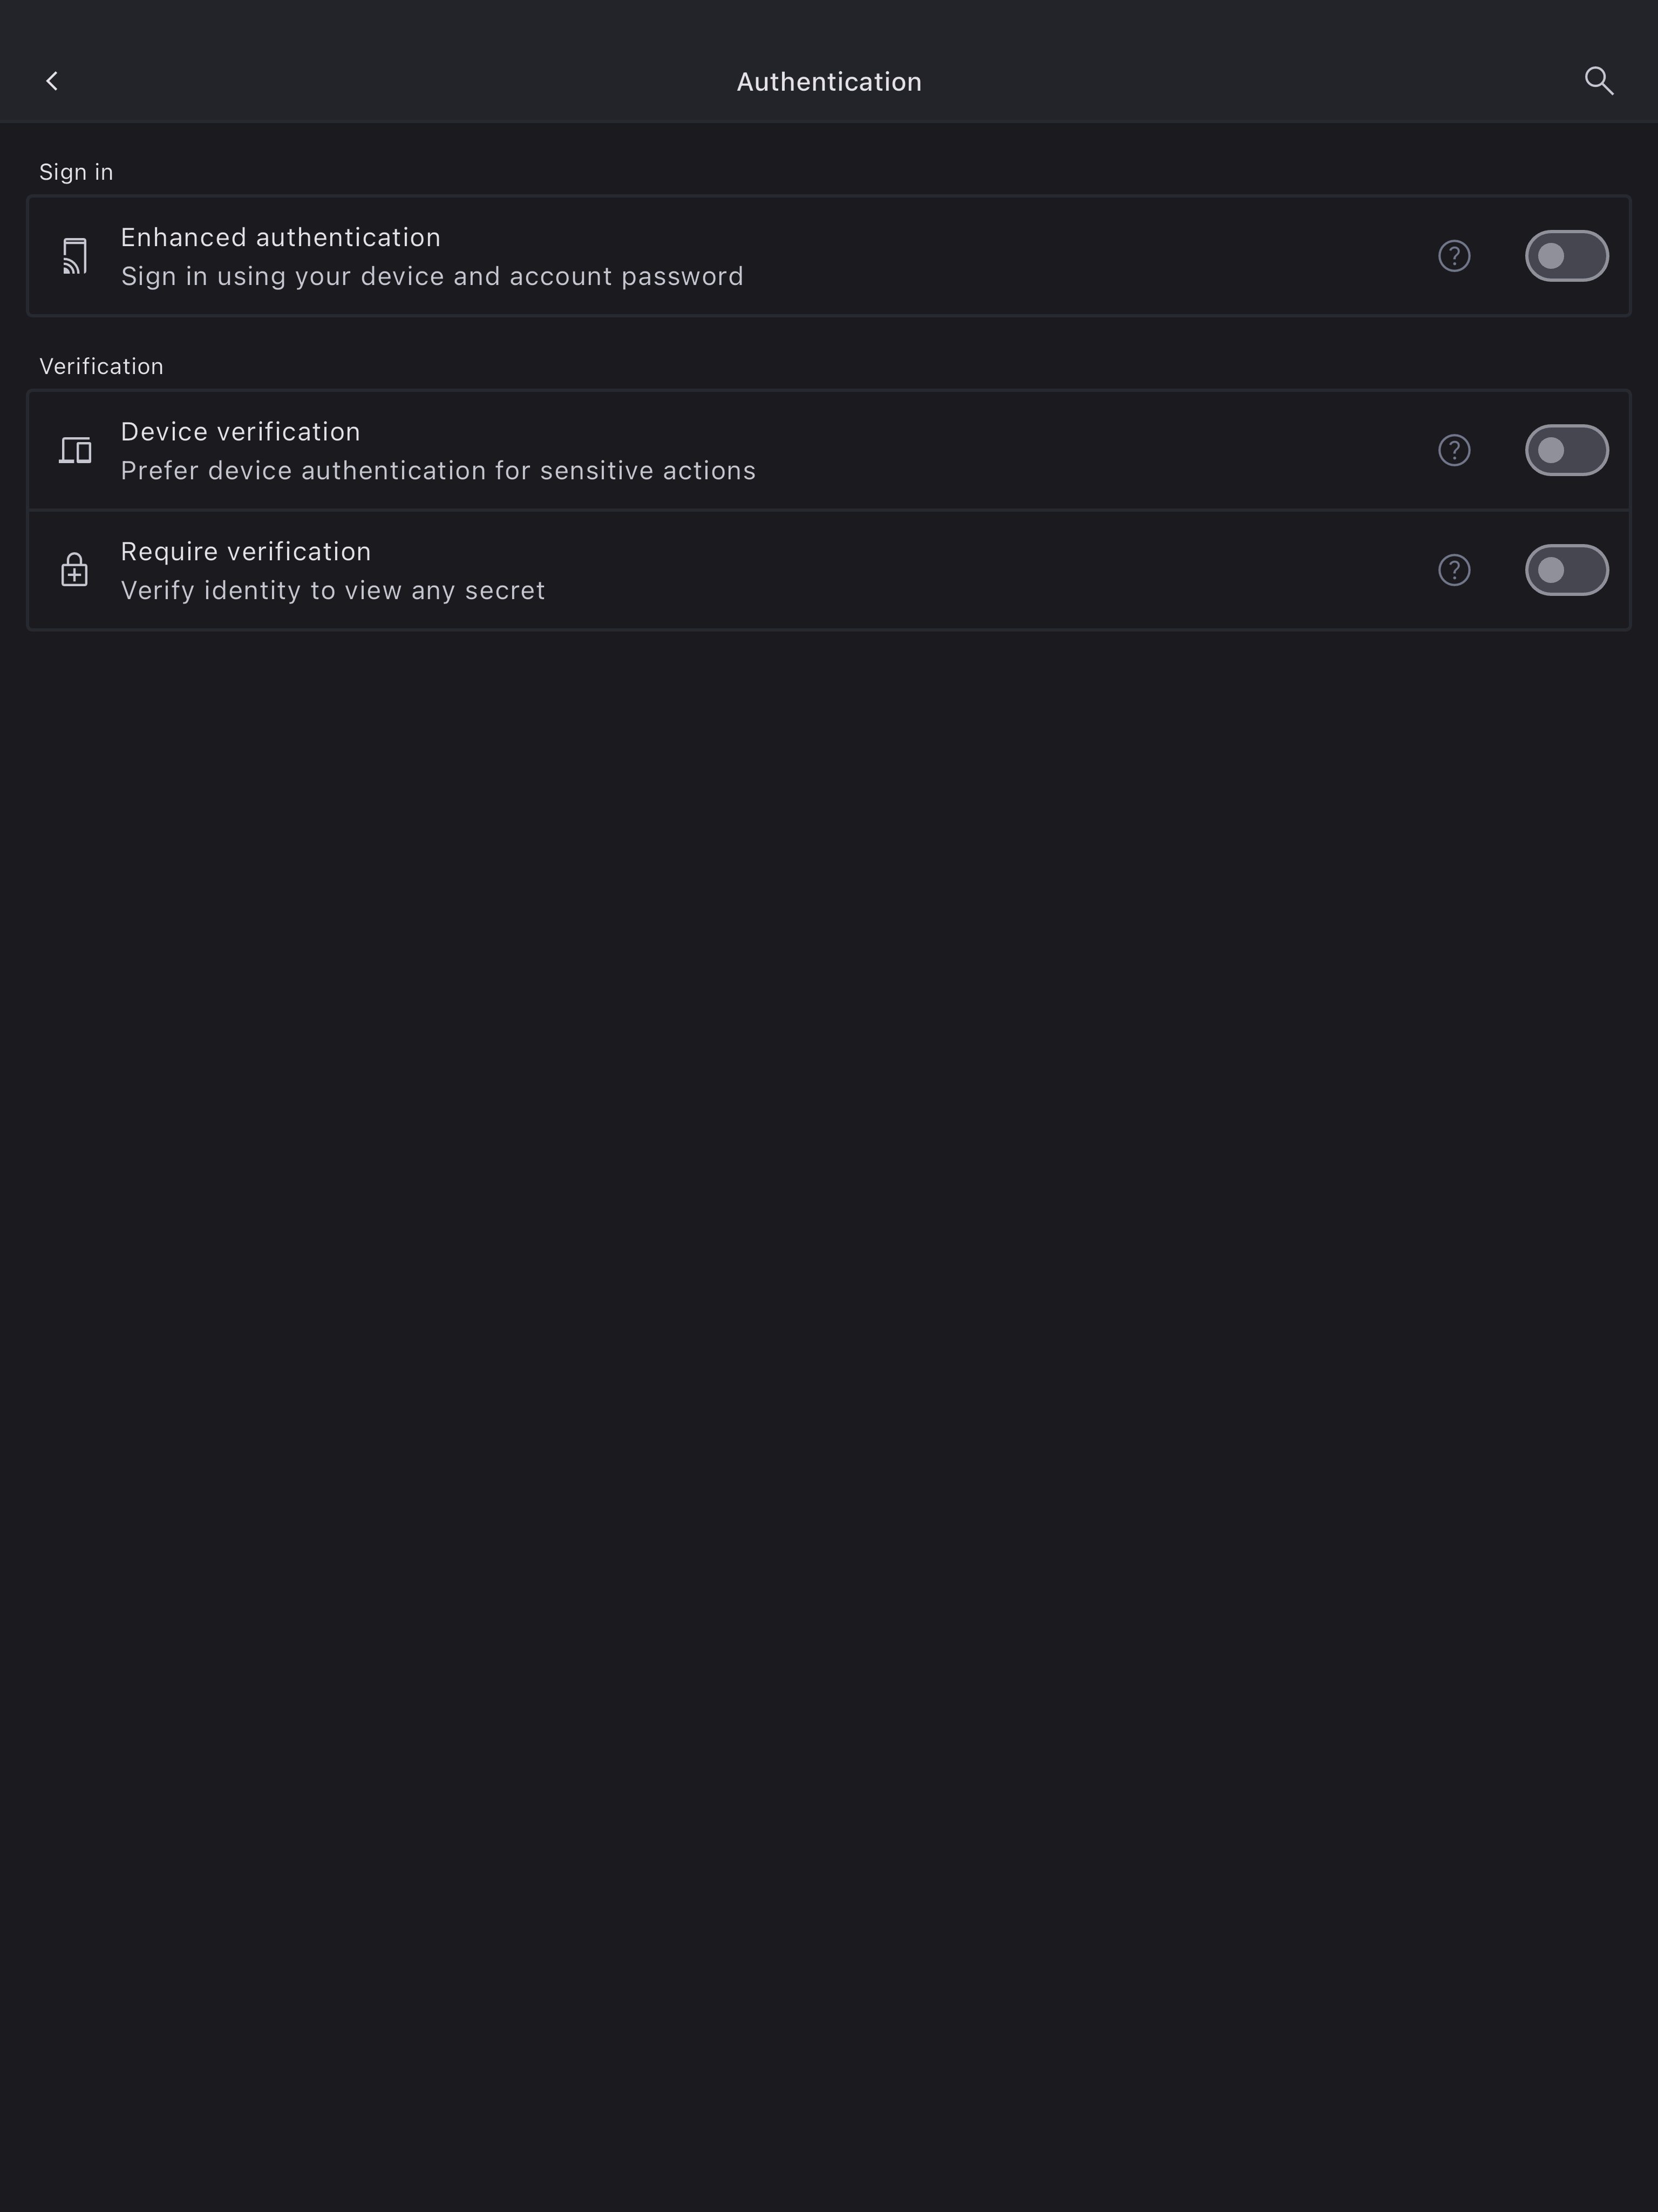Click the Verification section header
Screen dimensions: 1658x2212
coord(101,366)
